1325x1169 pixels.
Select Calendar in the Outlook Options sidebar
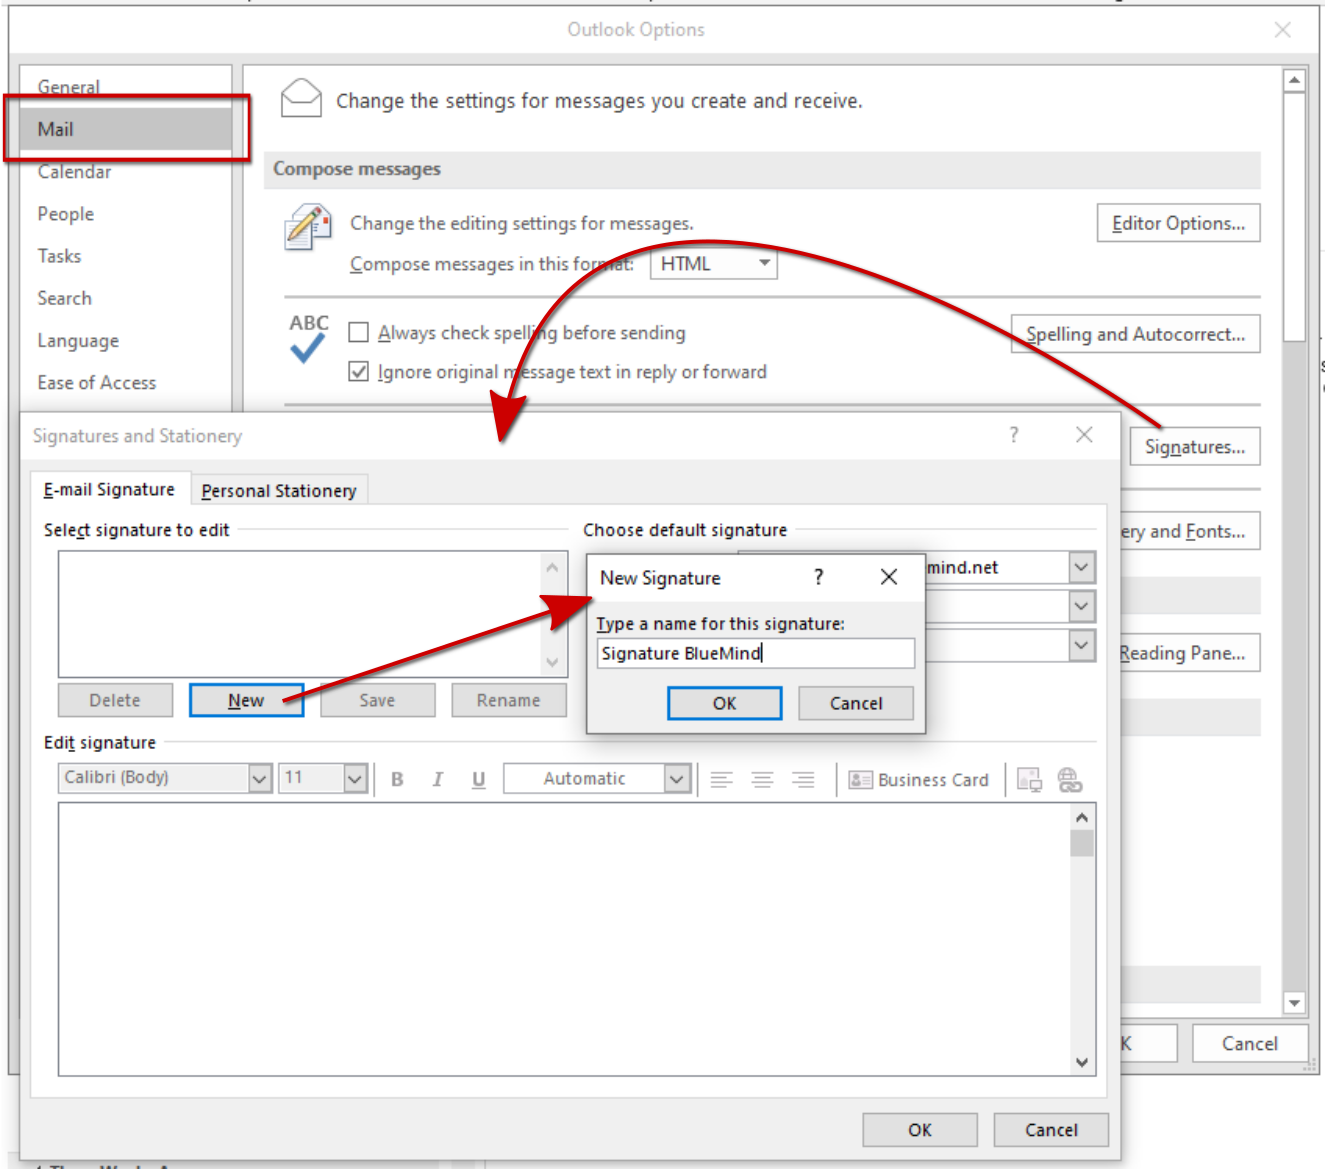[75, 172]
